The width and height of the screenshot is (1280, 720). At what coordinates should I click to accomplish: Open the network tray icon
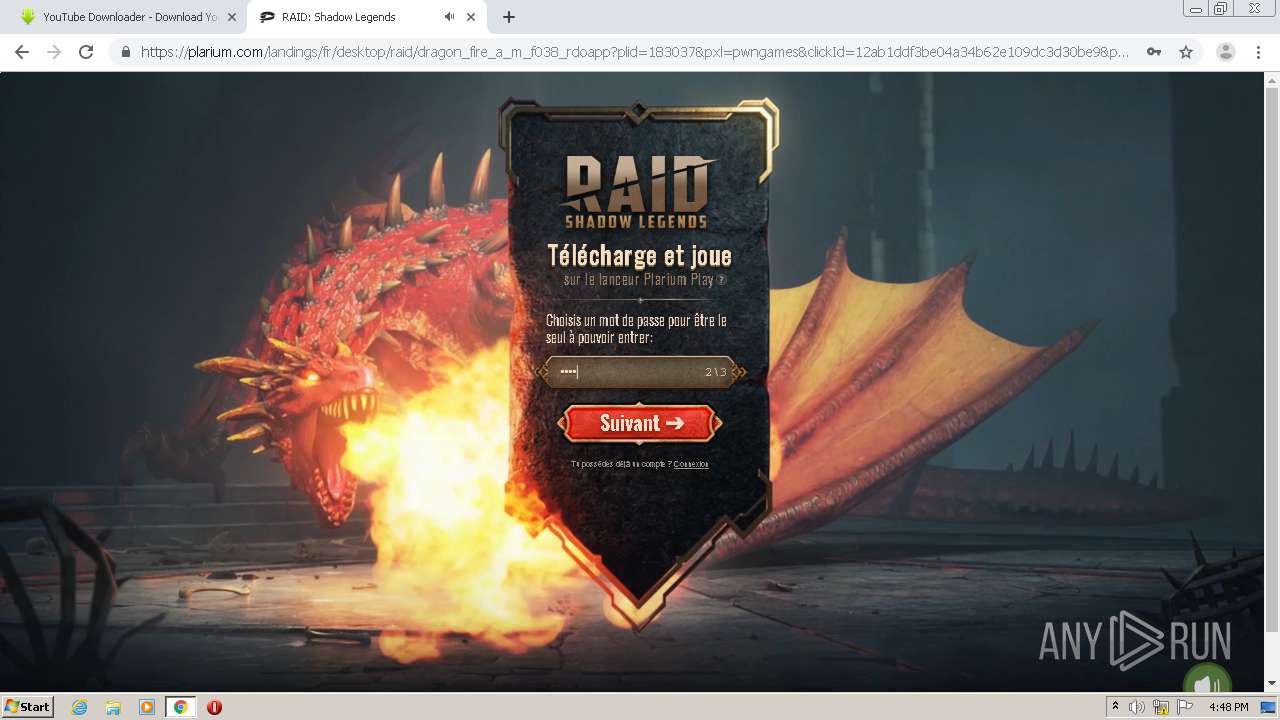click(1161, 707)
